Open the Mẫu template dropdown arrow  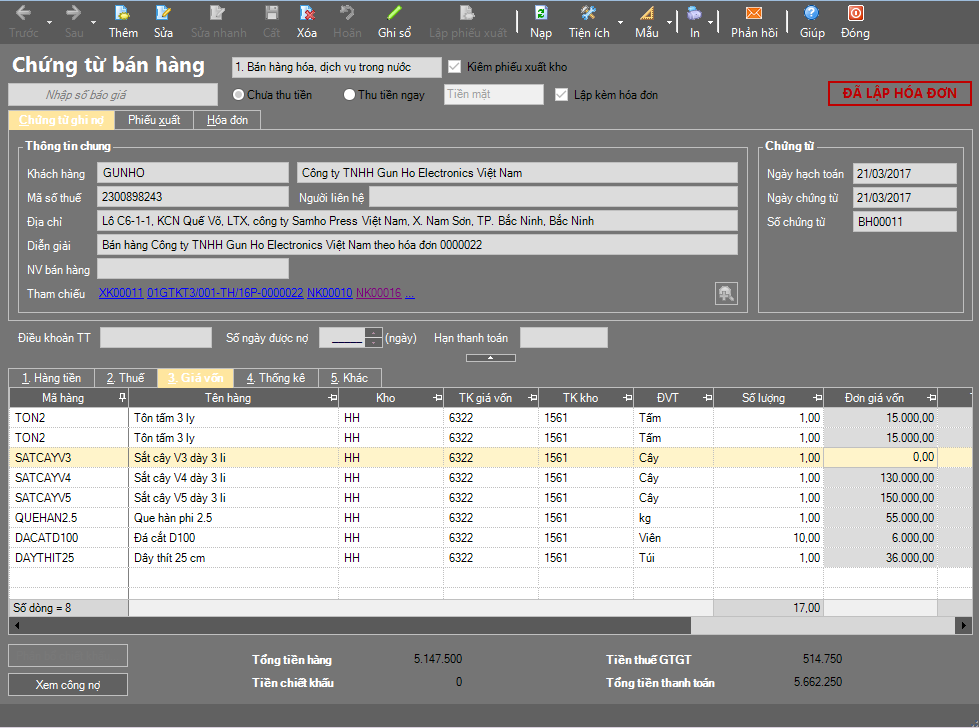point(670,21)
